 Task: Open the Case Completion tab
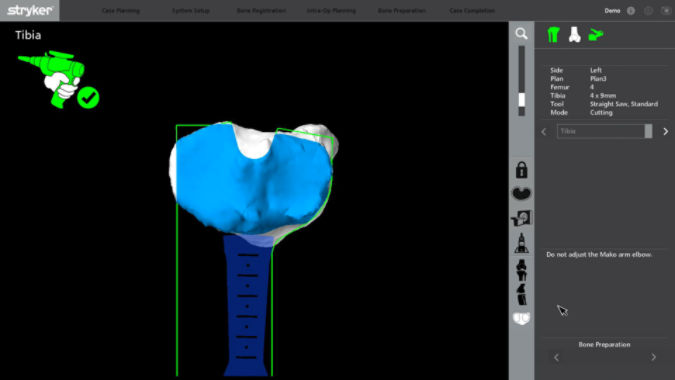[472, 11]
